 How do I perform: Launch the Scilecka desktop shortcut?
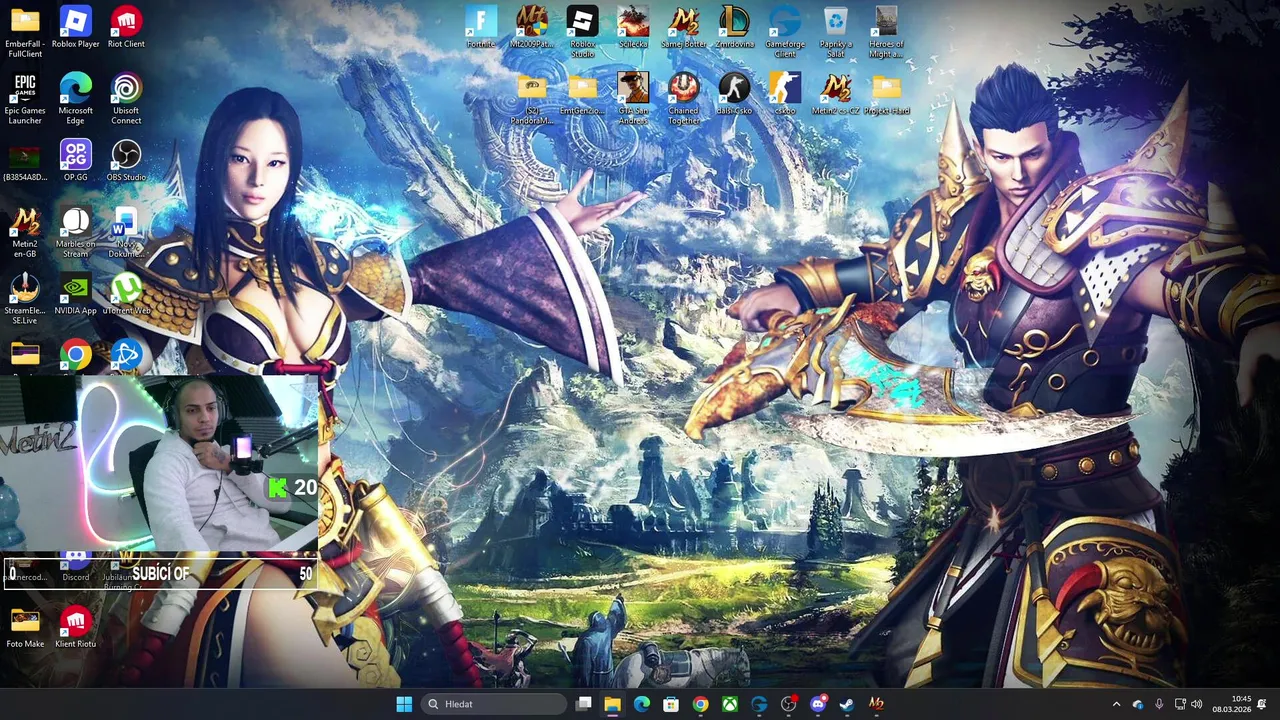click(x=633, y=27)
